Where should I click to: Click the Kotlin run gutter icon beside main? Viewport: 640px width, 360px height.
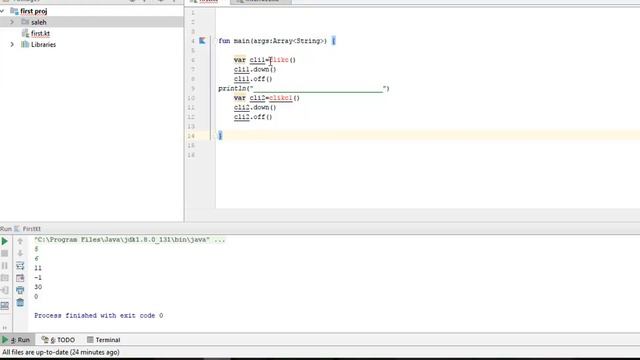202,40
